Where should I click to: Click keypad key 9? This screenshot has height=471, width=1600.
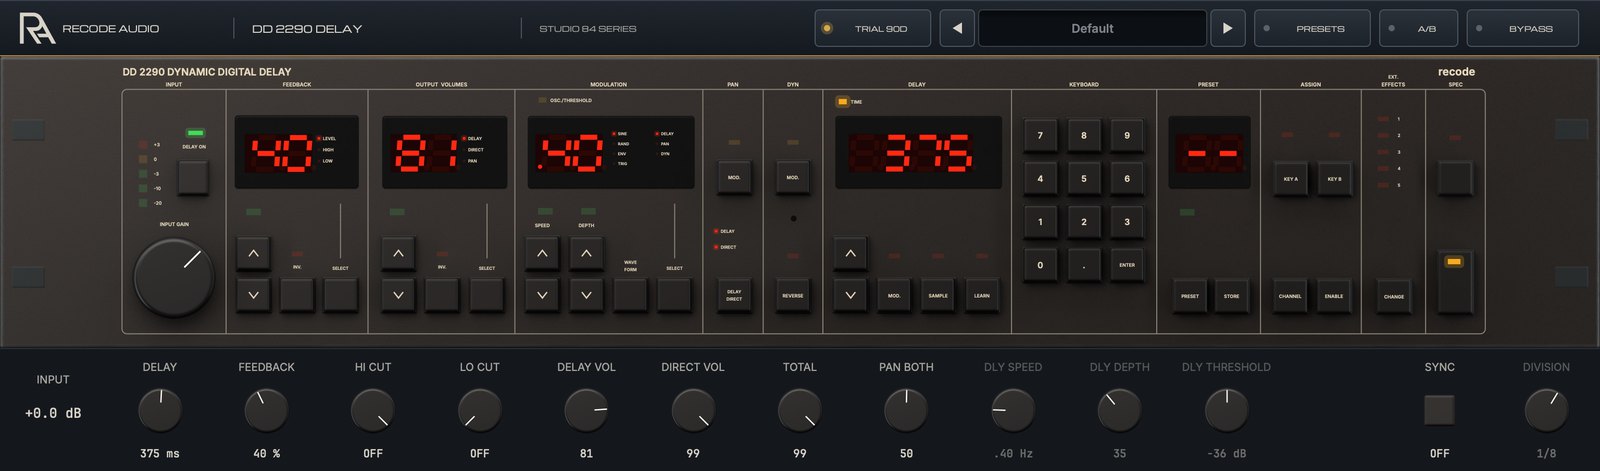[x=1127, y=135]
